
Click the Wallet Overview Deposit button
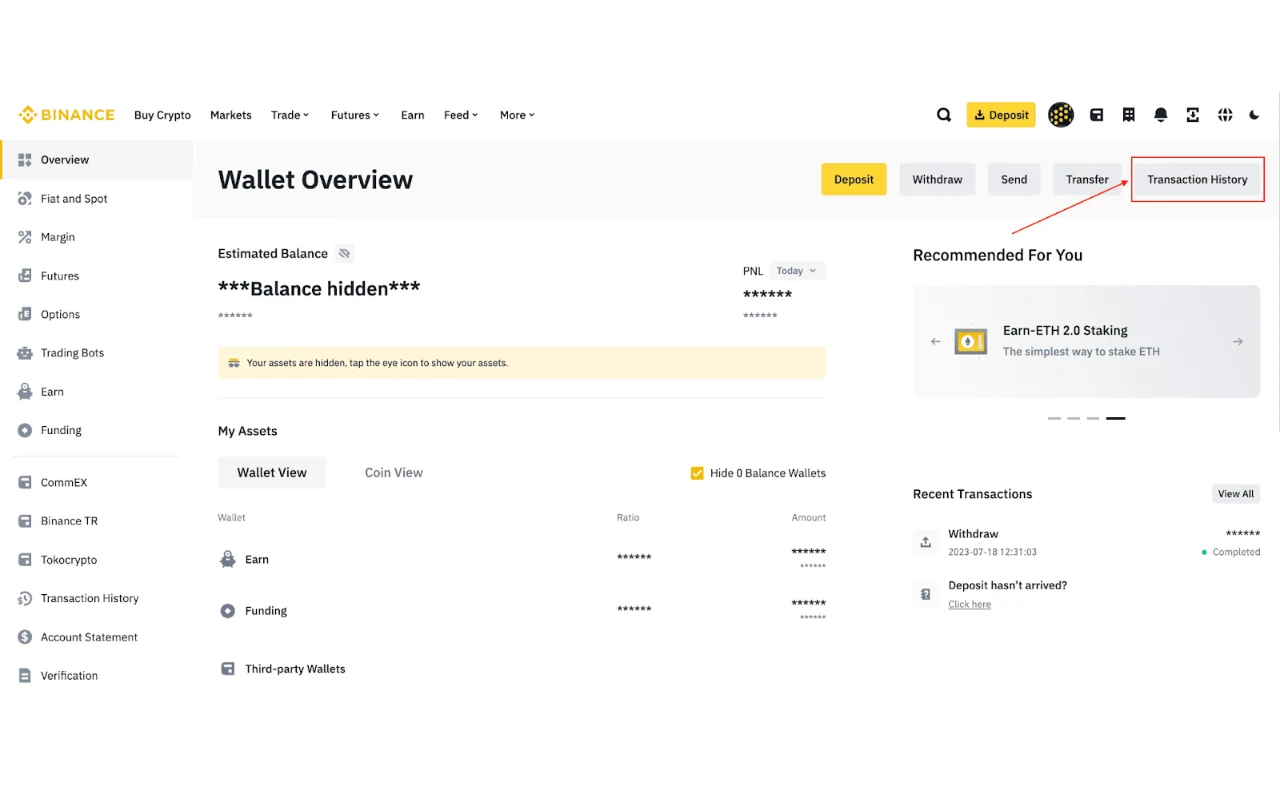[854, 180]
